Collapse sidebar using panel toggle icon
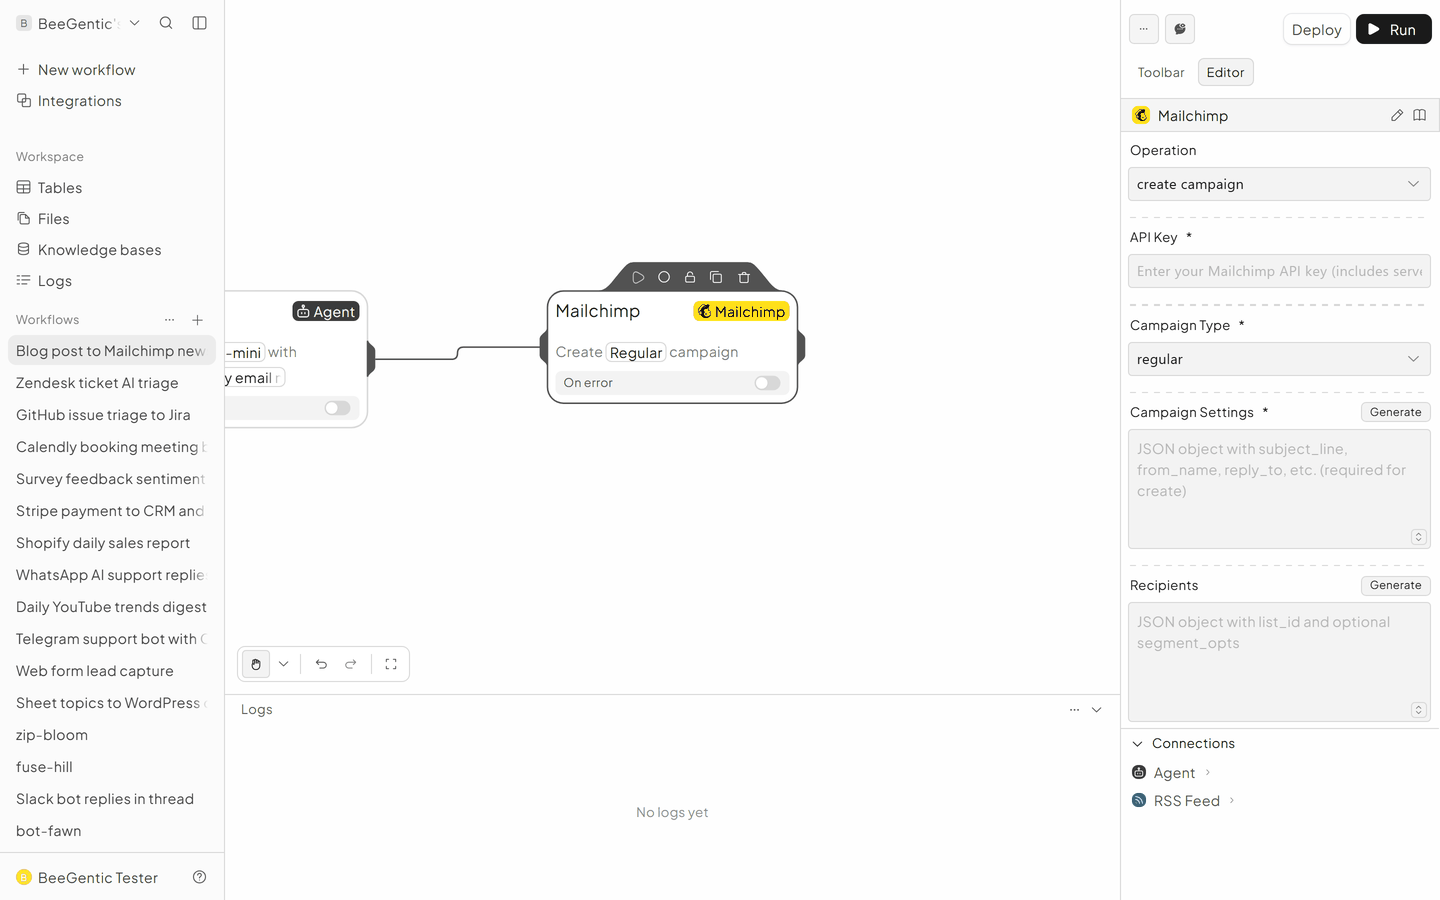The image size is (1440, 900). tap(200, 23)
